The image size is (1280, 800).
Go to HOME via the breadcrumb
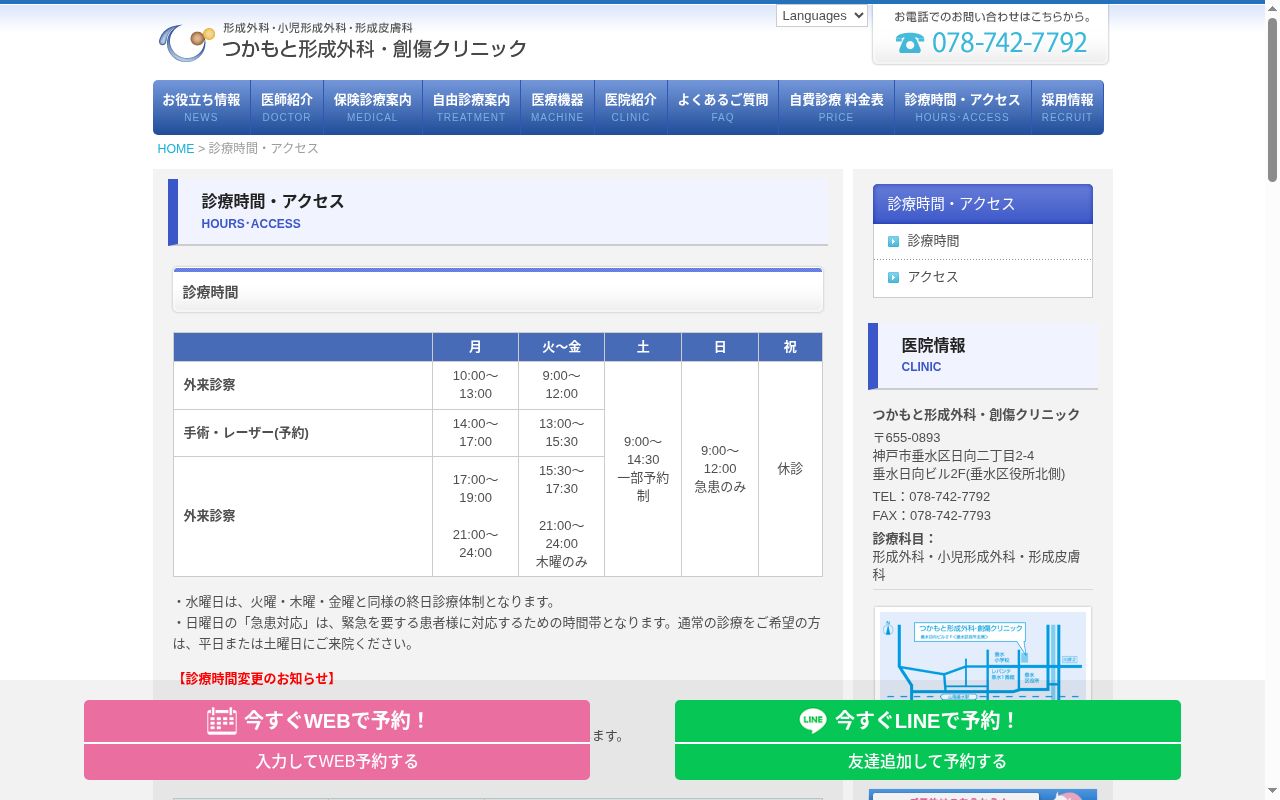coord(176,148)
